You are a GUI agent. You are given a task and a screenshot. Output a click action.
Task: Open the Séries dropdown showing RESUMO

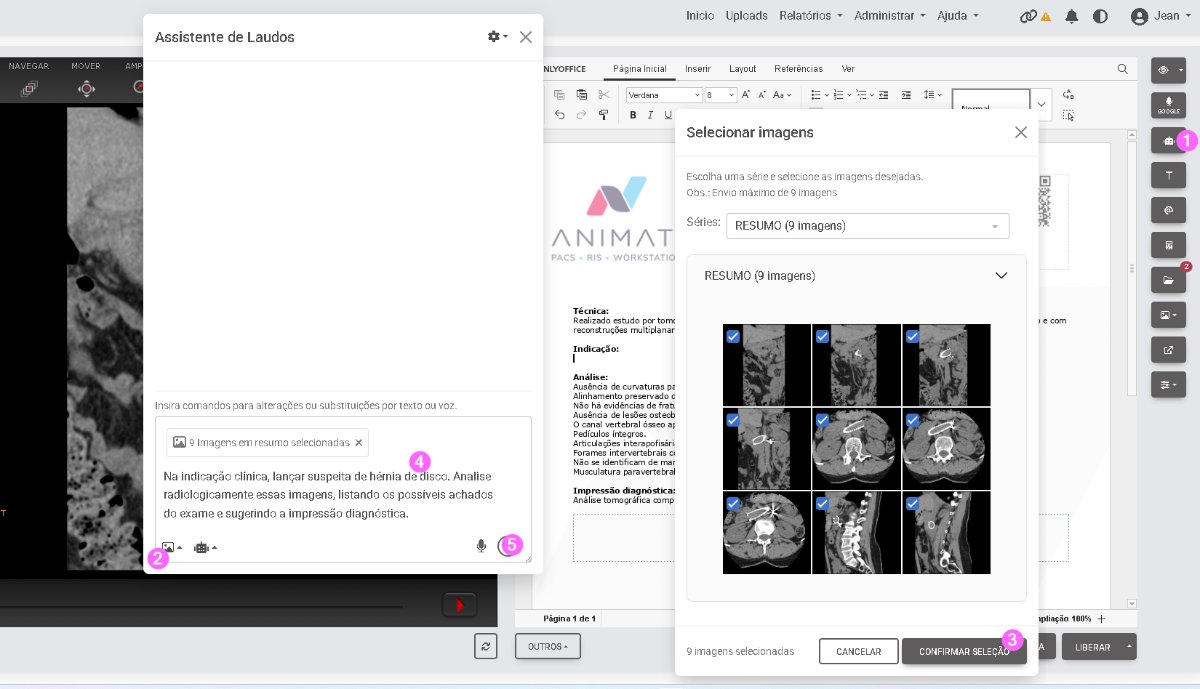(x=867, y=226)
